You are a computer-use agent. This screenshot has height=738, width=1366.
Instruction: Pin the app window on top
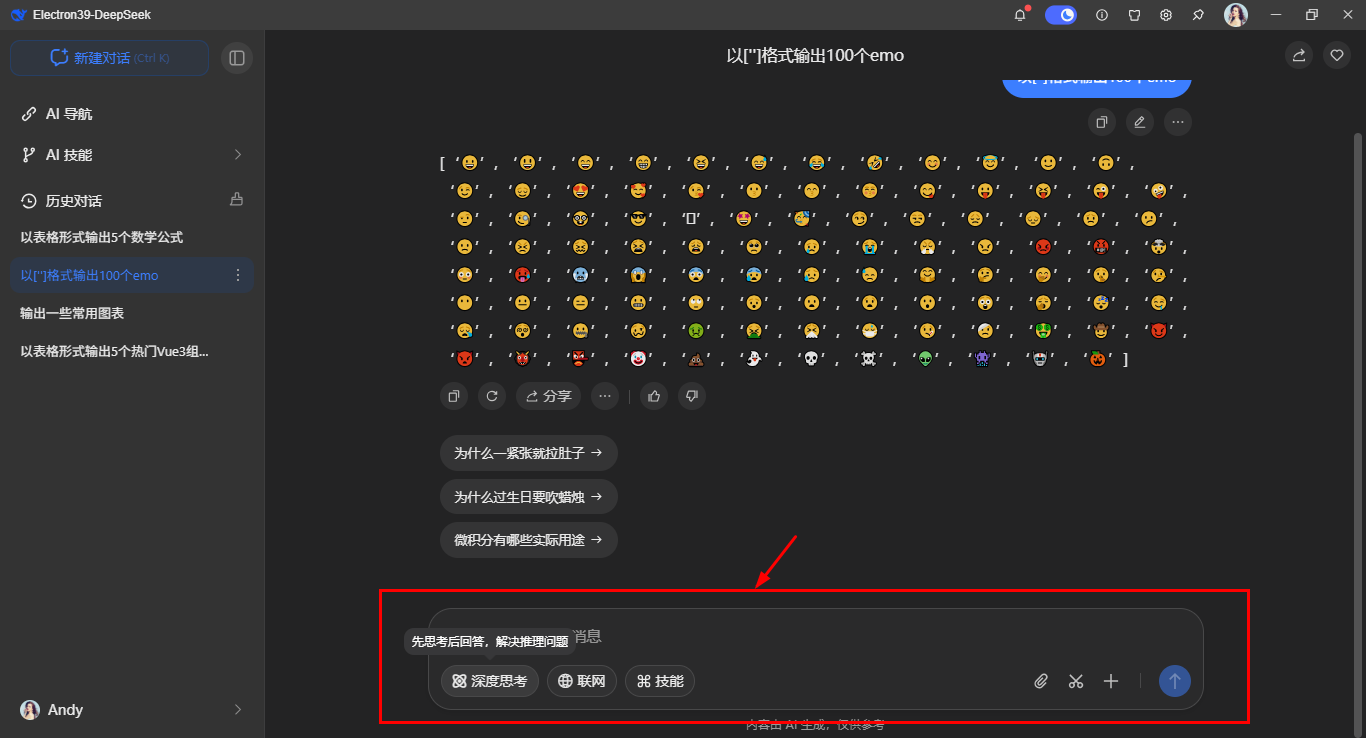(x=1198, y=15)
